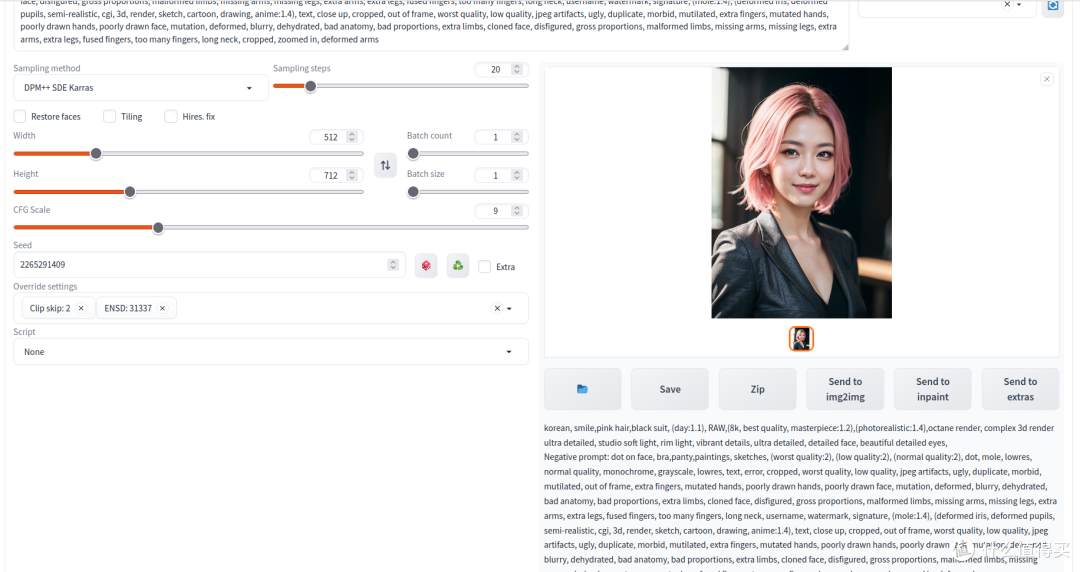Viewport: 1080px width, 572px height.
Task: Click the Batch count stepper arrows
Action: pos(517,137)
